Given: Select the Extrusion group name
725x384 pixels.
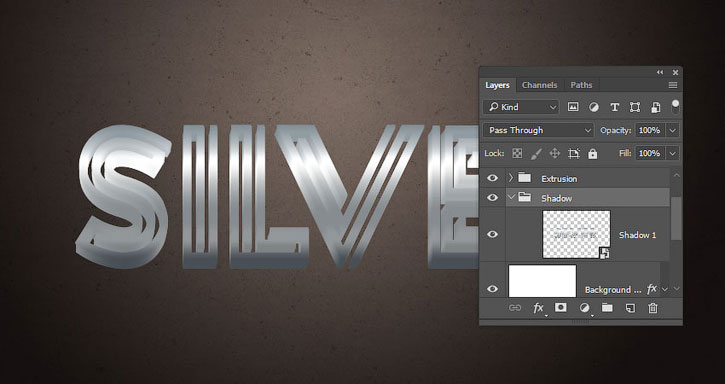Looking at the screenshot, I should point(559,179).
